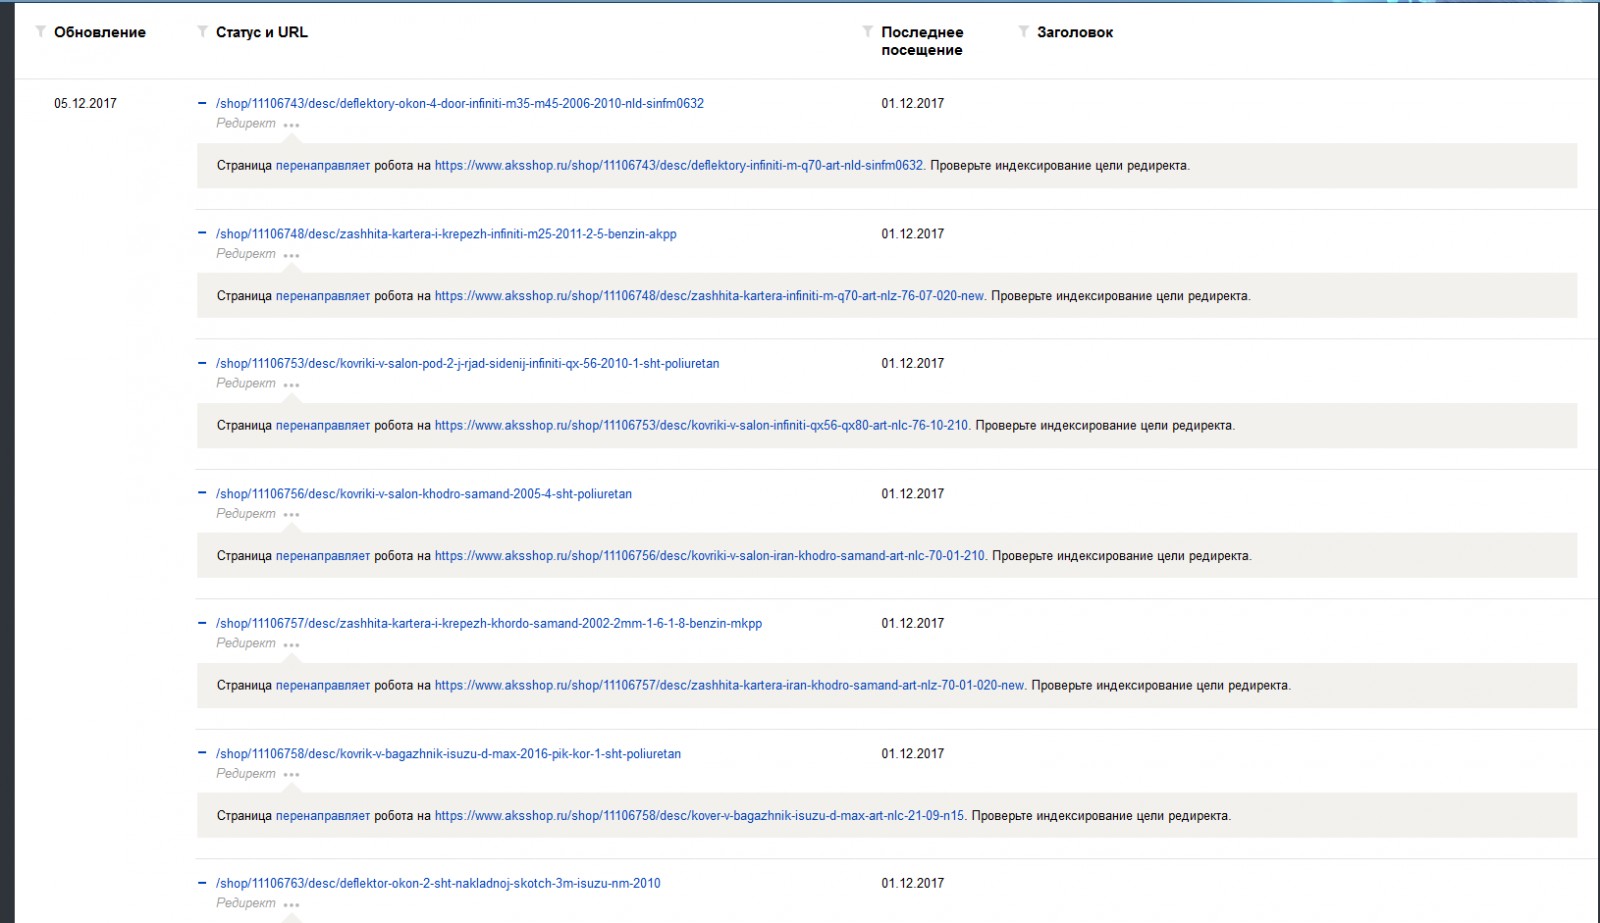
Task: Open the /shop/11106756 kovriki-v-salon-khodro-samand link
Action: pos(424,493)
